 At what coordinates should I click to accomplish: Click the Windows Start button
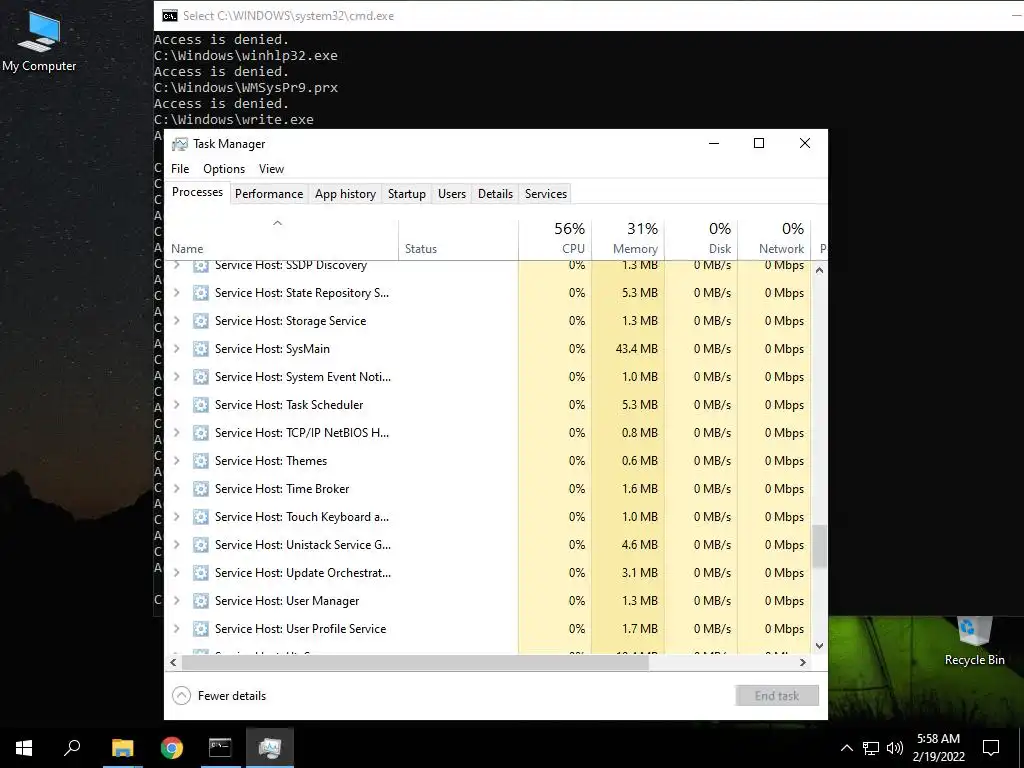24,748
